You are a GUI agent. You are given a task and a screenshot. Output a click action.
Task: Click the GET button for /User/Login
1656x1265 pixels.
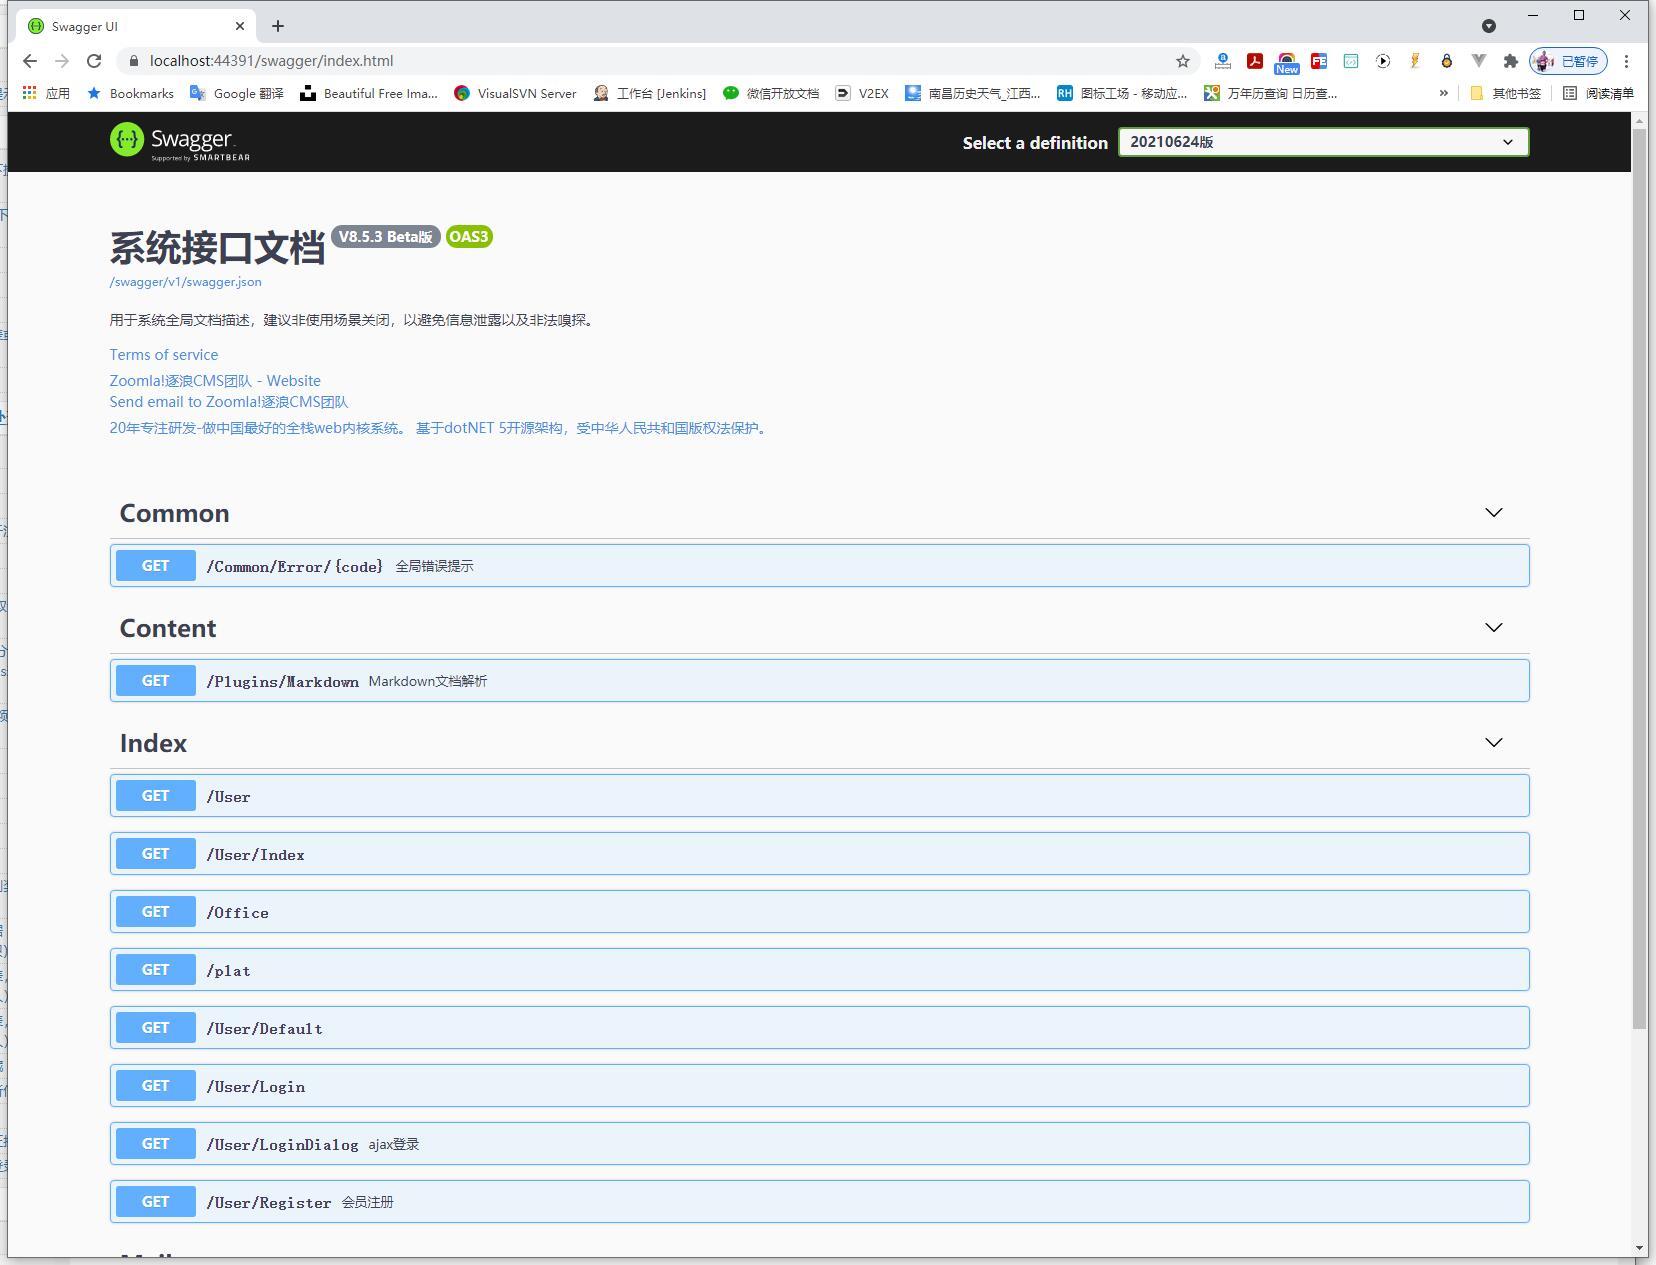click(x=155, y=1085)
